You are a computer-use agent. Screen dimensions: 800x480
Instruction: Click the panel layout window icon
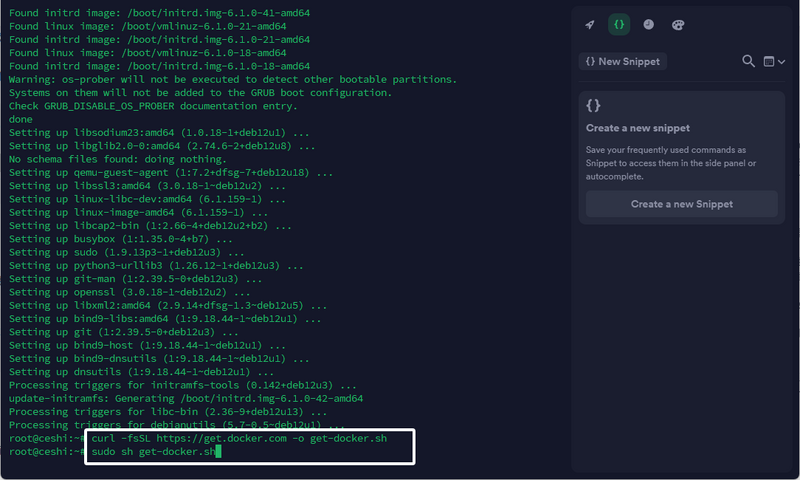point(769,61)
